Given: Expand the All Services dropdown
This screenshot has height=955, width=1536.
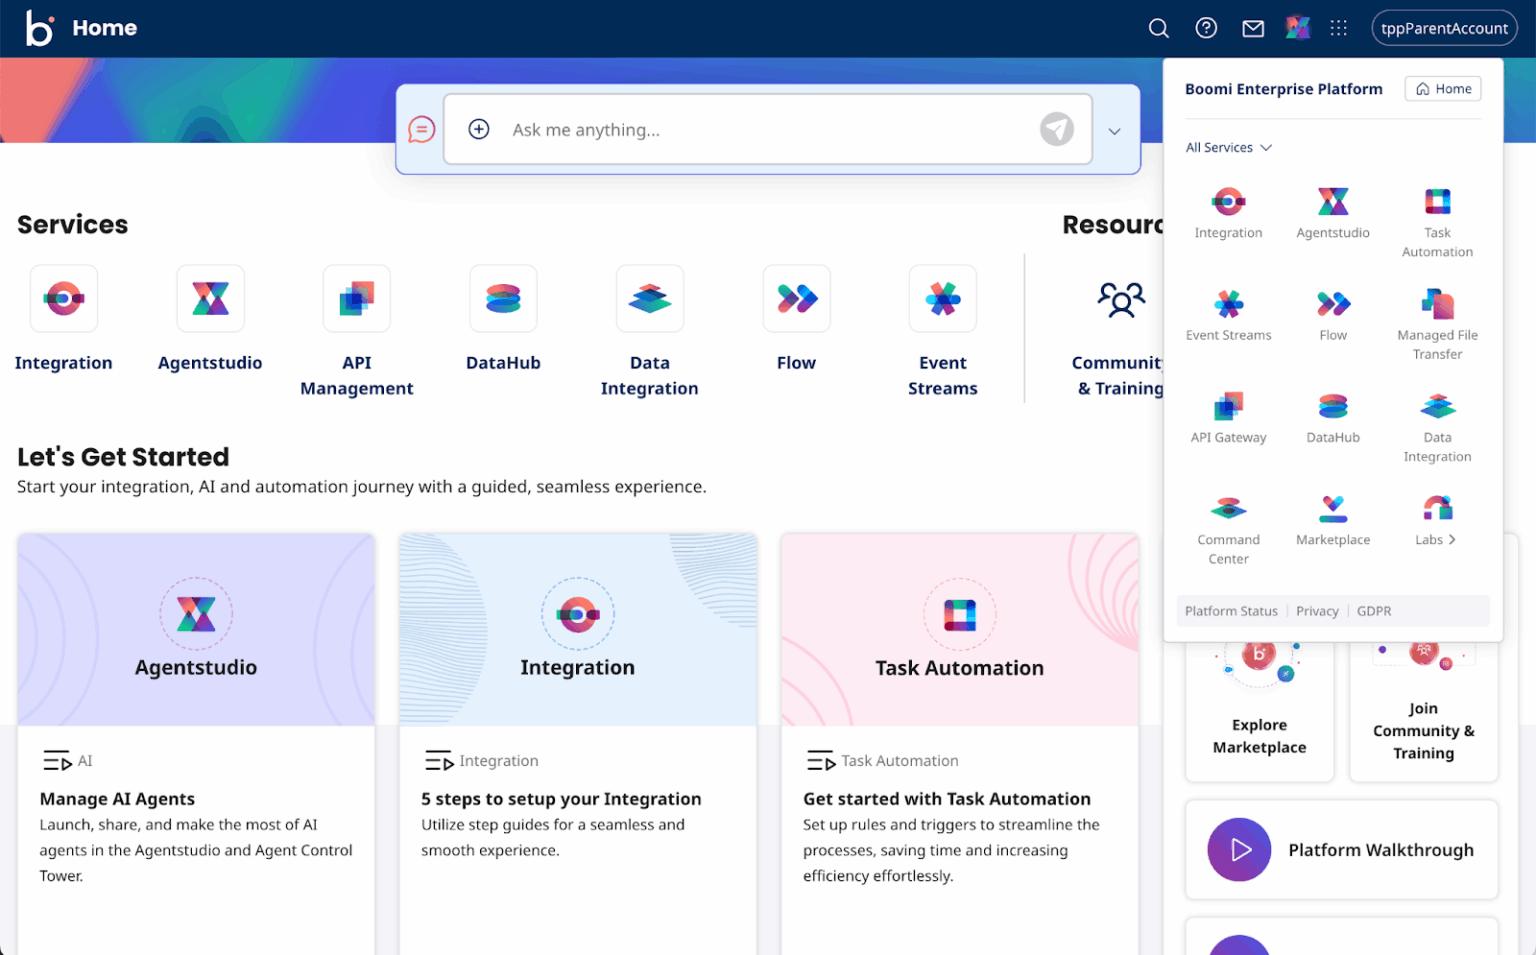Looking at the screenshot, I should 1229,148.
